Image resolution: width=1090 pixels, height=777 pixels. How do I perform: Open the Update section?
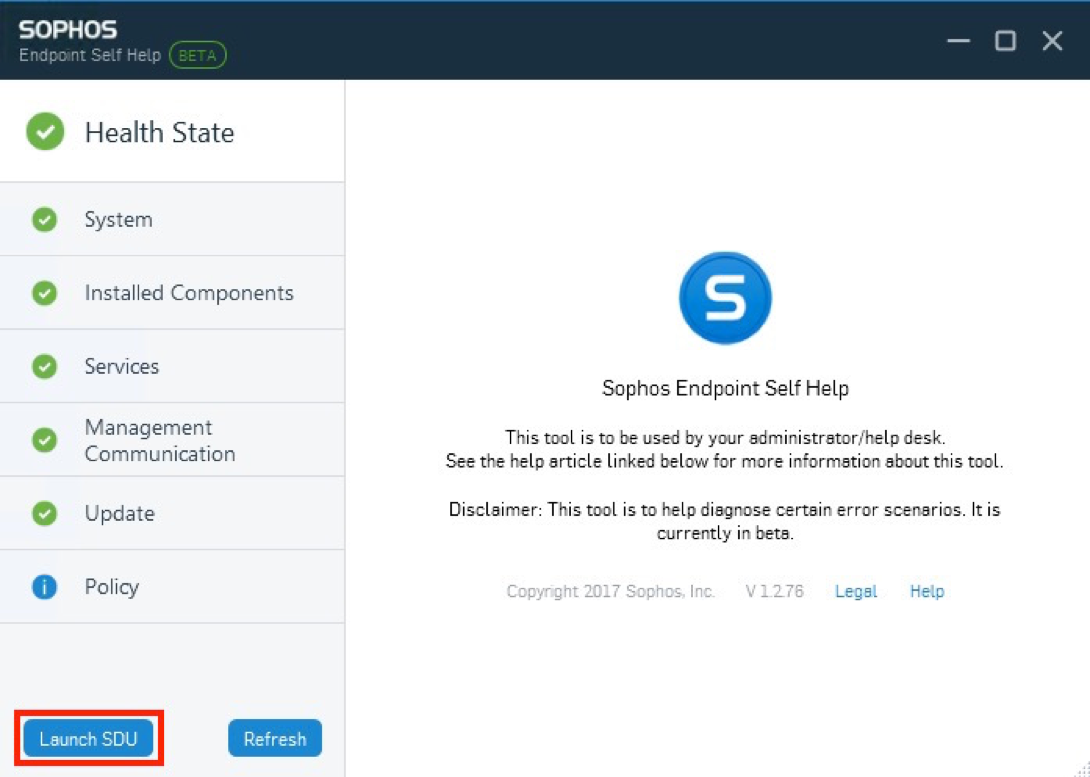[172, 514]
